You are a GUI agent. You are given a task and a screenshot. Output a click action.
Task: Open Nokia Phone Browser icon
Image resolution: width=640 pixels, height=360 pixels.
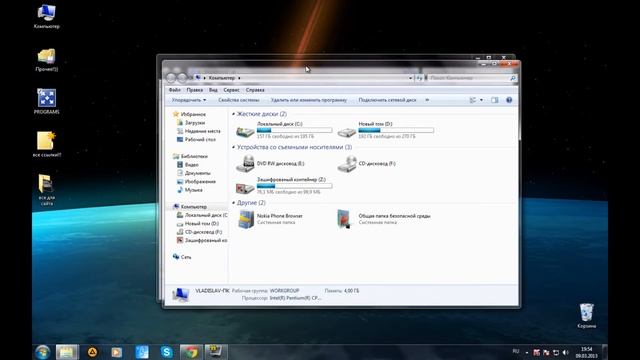click(x=246, y=219)
